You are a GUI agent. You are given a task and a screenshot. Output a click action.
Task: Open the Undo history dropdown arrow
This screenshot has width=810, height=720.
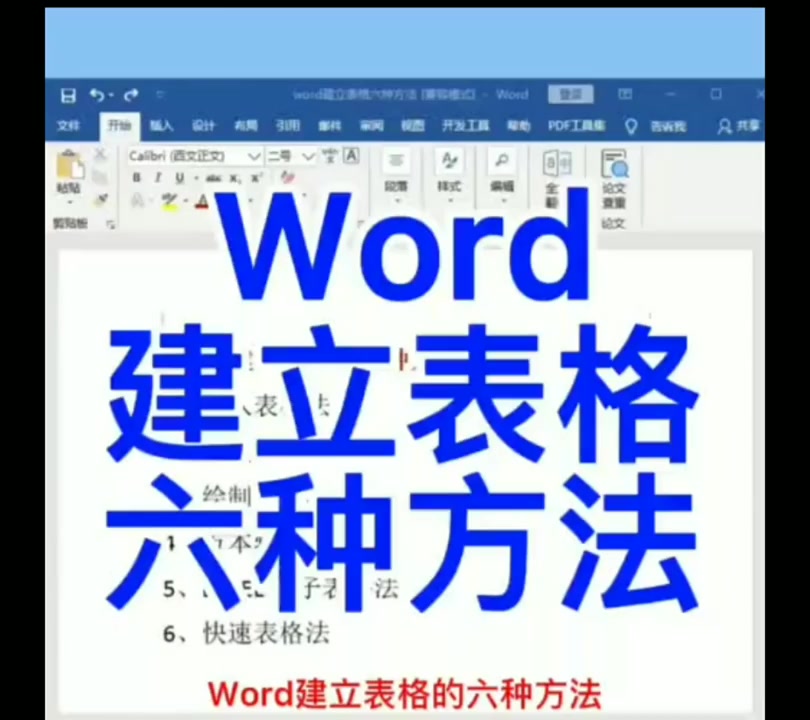coord(111,96)
